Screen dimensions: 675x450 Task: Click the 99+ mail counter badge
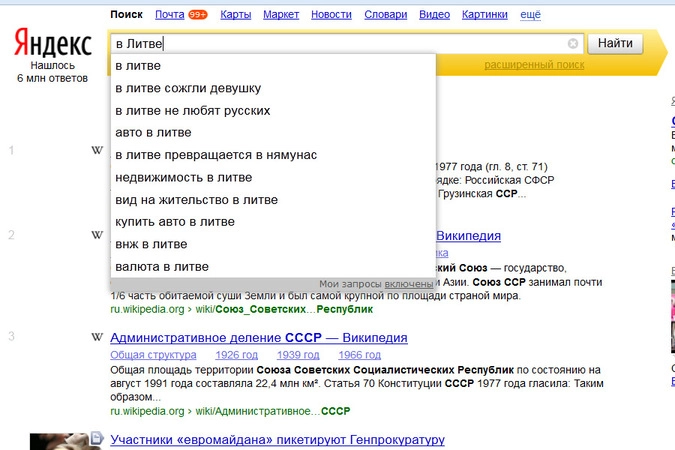click(204, 15)
